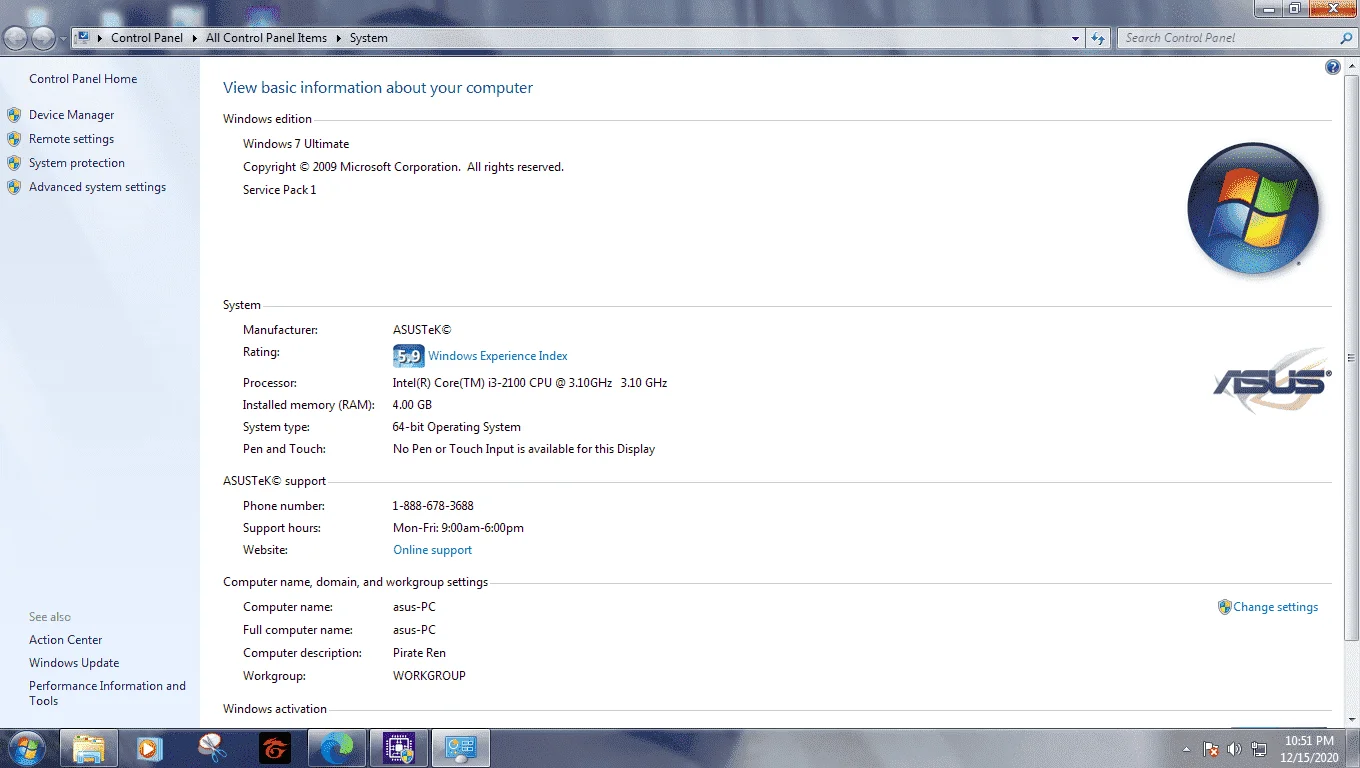
Task: Visit the Online support website link
Action: point(432,550)
